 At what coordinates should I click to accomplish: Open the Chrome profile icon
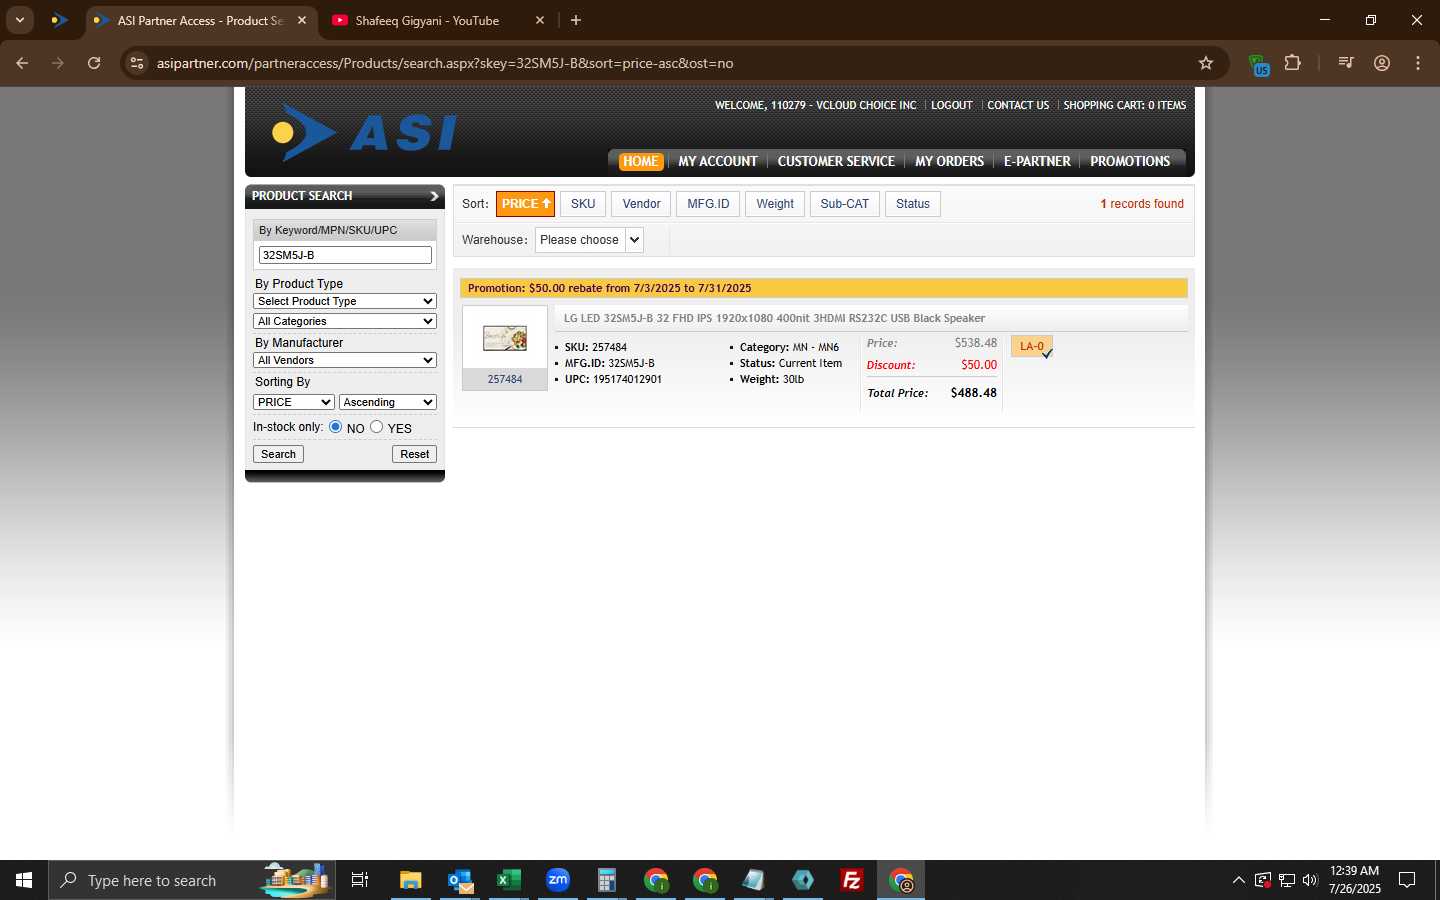click(1382, 63)
